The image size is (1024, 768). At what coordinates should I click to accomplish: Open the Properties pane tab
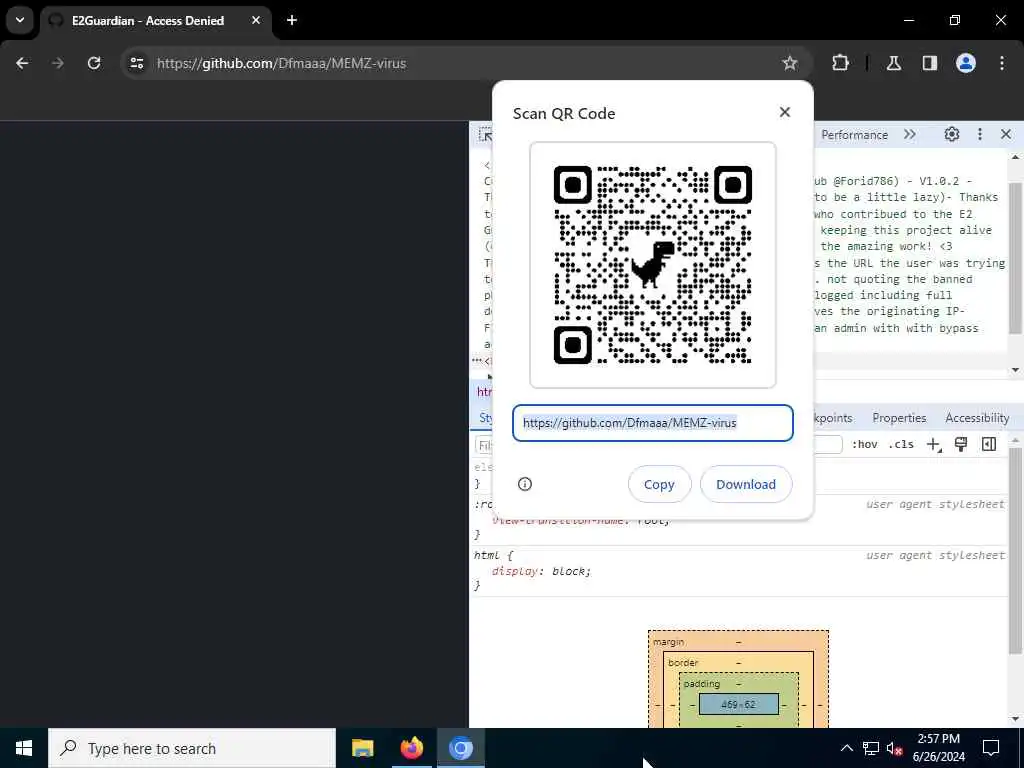pyautogui.click(x=899, y=418)
